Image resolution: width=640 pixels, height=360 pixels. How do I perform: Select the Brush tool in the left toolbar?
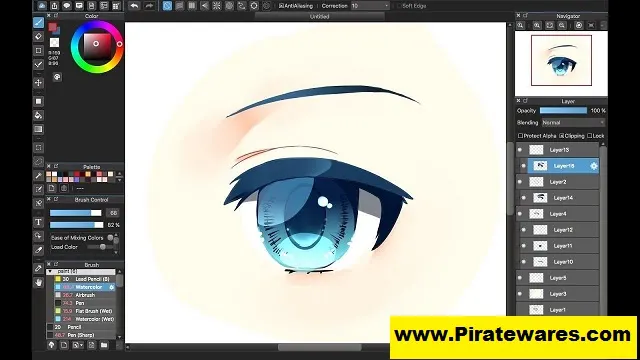38,22
